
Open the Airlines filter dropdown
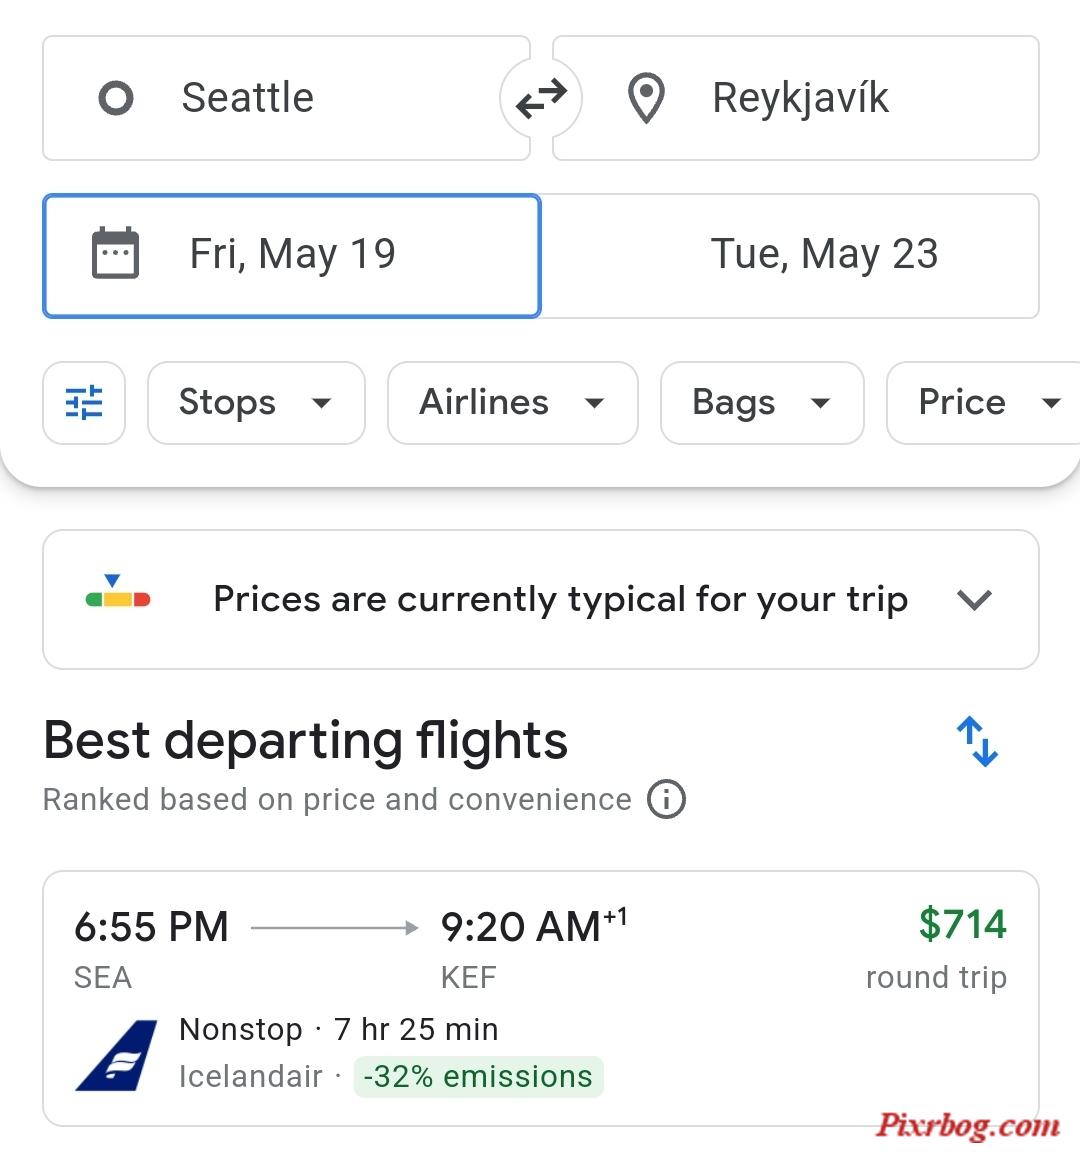click(x=513, y=402)
